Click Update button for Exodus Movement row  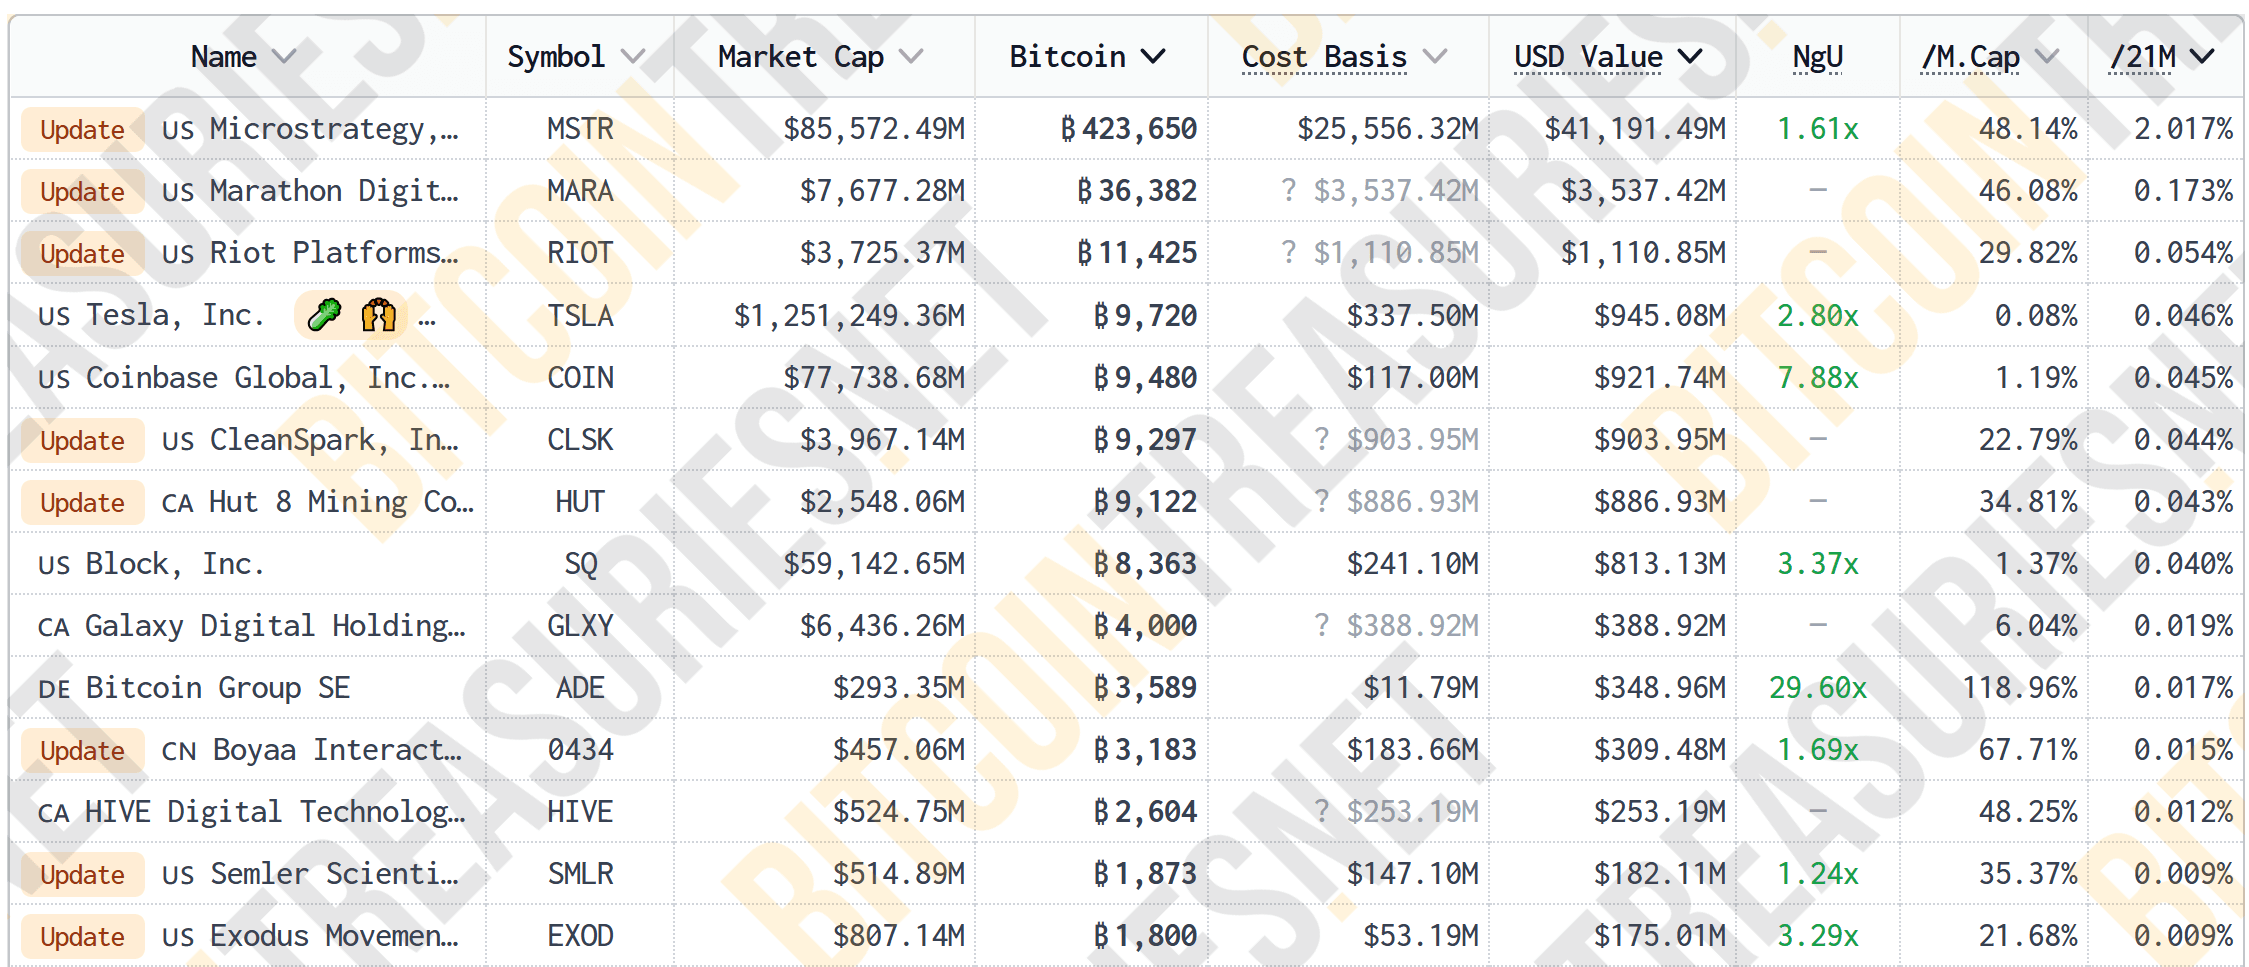tap(82, 937)
